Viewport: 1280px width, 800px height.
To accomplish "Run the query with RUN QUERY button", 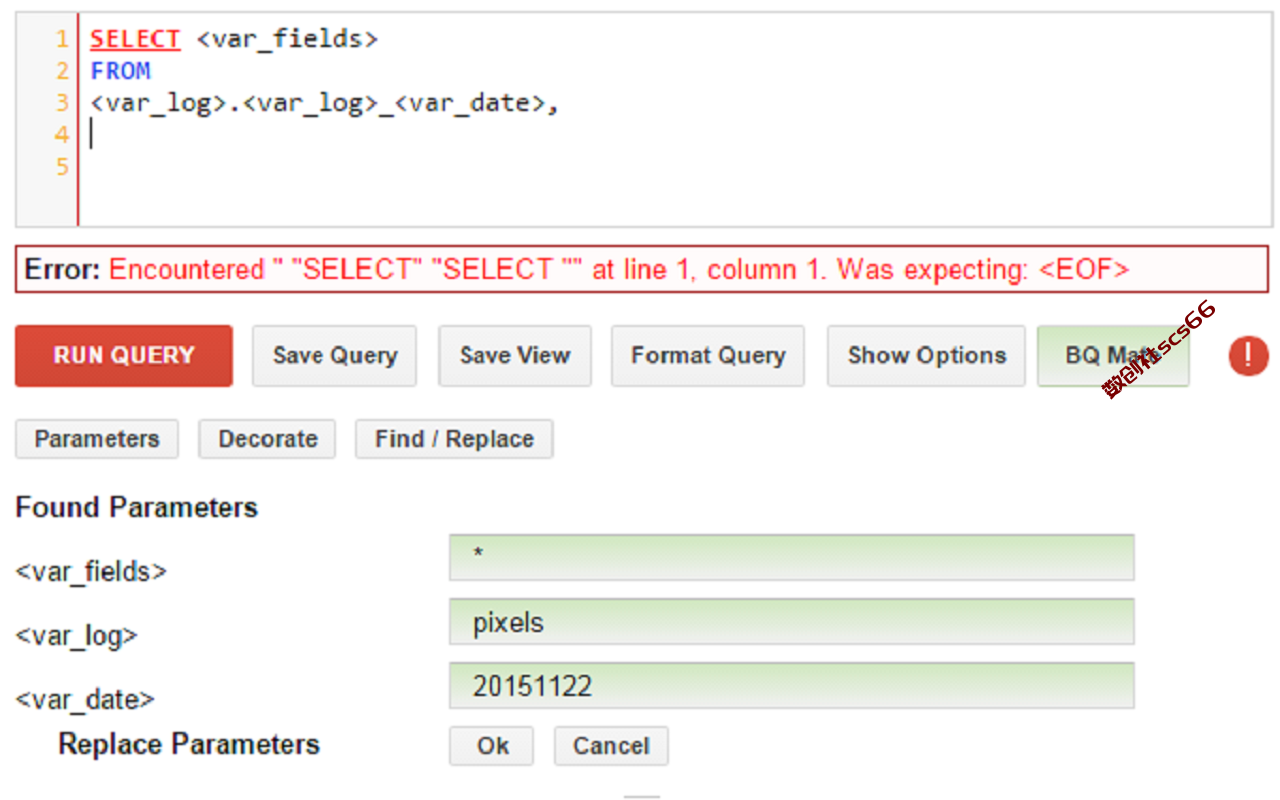I will 124,356.
